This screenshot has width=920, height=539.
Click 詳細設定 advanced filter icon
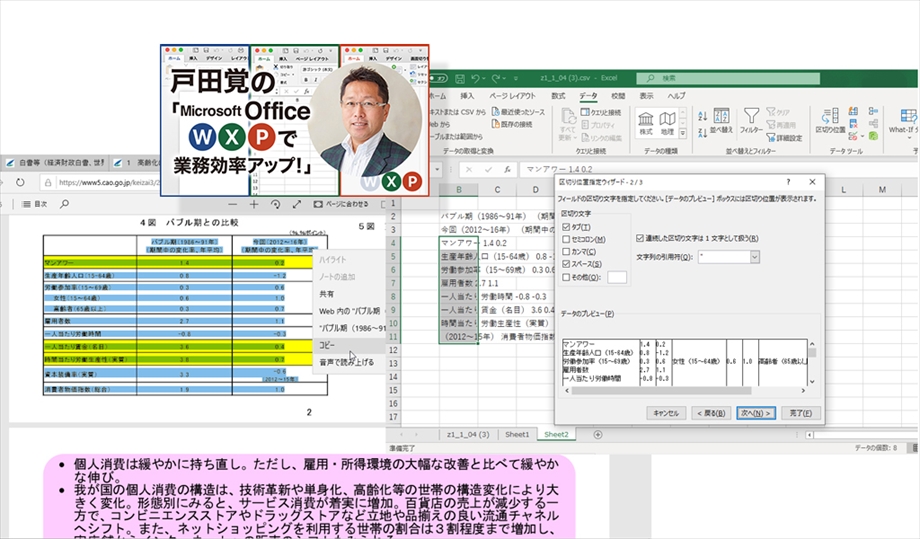784,138
